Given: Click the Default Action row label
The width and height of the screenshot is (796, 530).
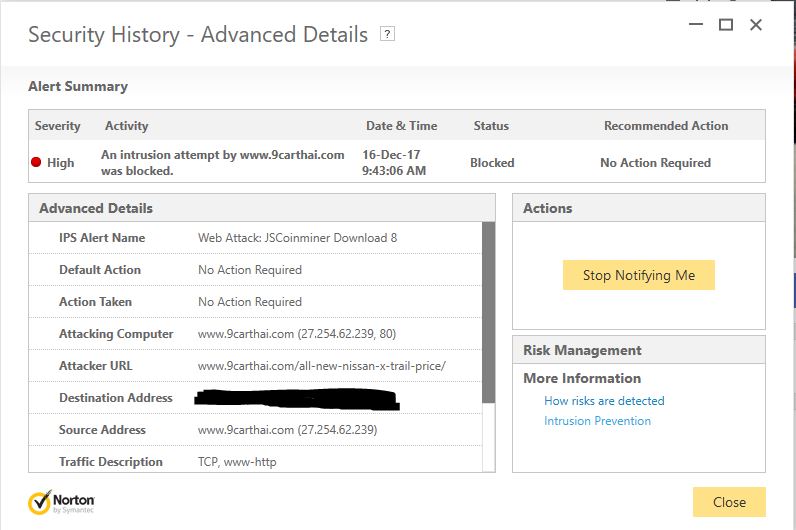Looking at the screenshot, I should (x=100, y=270).
